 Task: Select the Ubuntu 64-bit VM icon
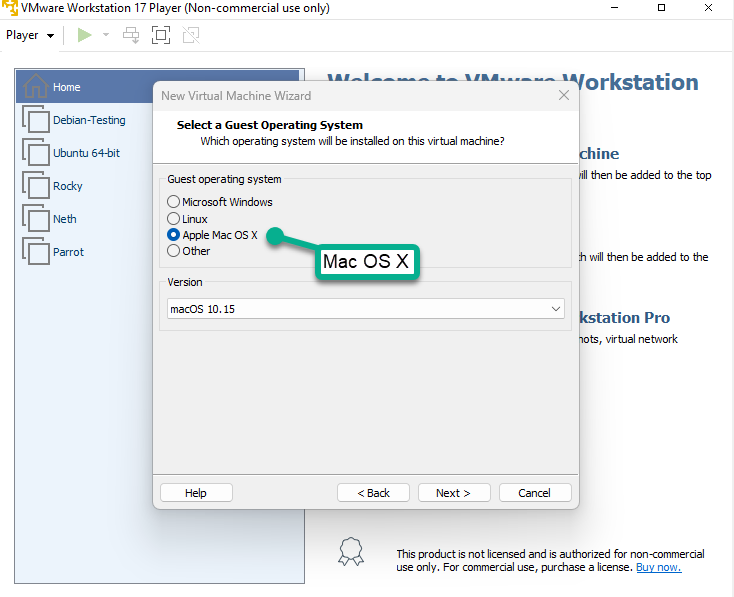pyautogui.click(x=37, y=153)
